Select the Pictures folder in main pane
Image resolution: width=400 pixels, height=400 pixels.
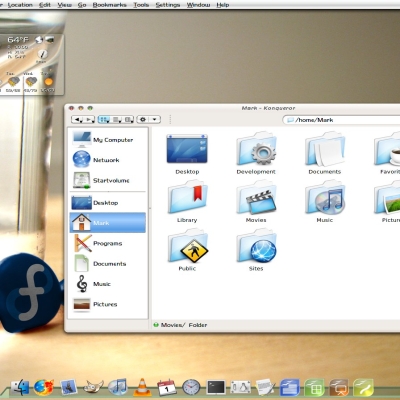388,202
